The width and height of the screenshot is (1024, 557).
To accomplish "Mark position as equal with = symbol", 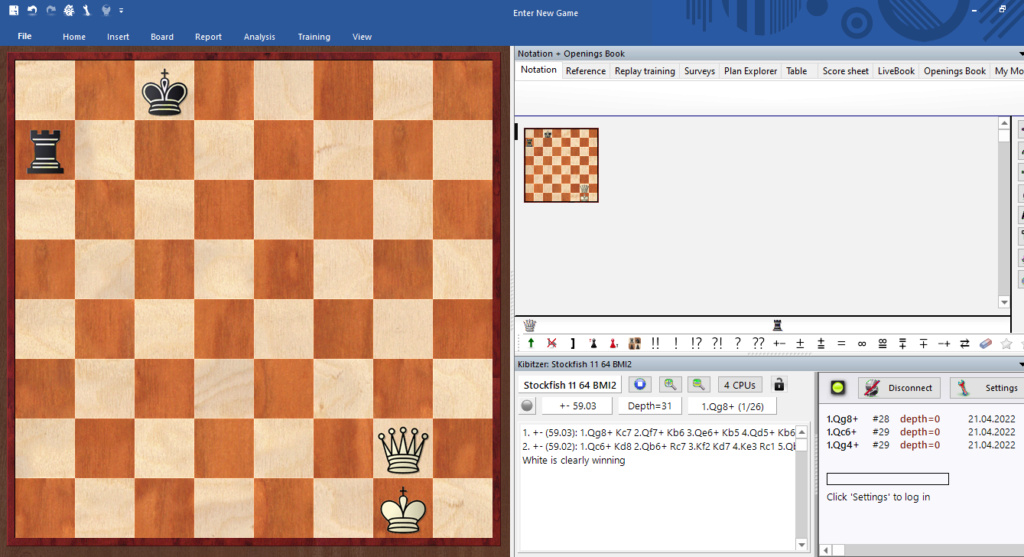I will (x=841, y=343).
